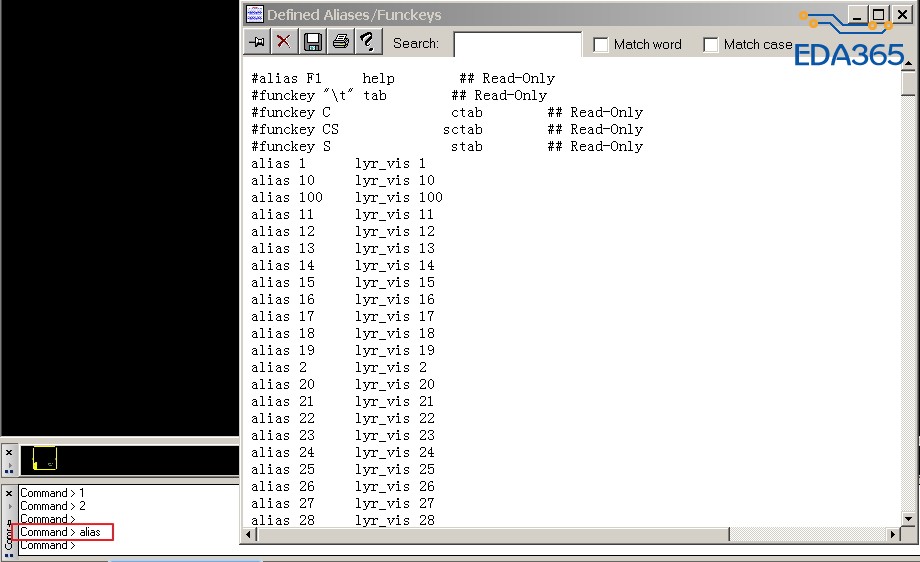This screenshot has height=562, width=920.
Task: Click the last empty Command prompt line
Action: click(48, 545)
